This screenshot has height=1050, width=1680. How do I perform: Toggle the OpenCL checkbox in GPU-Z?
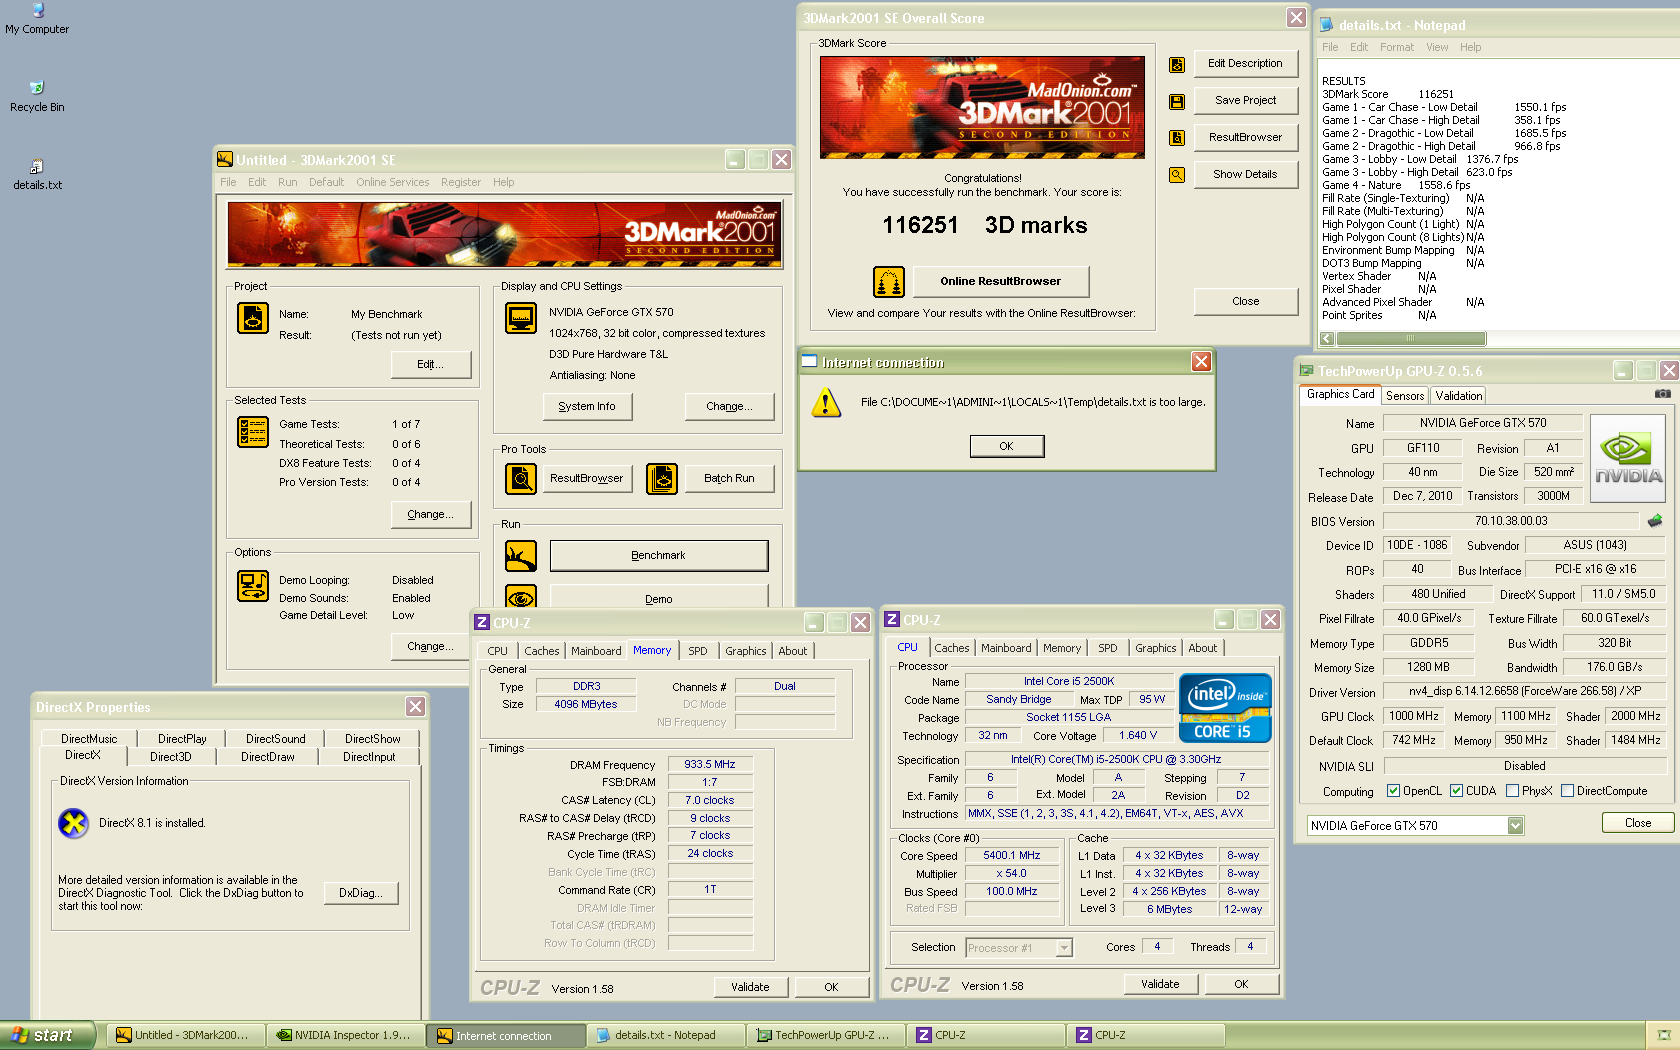pos(1393,791)
